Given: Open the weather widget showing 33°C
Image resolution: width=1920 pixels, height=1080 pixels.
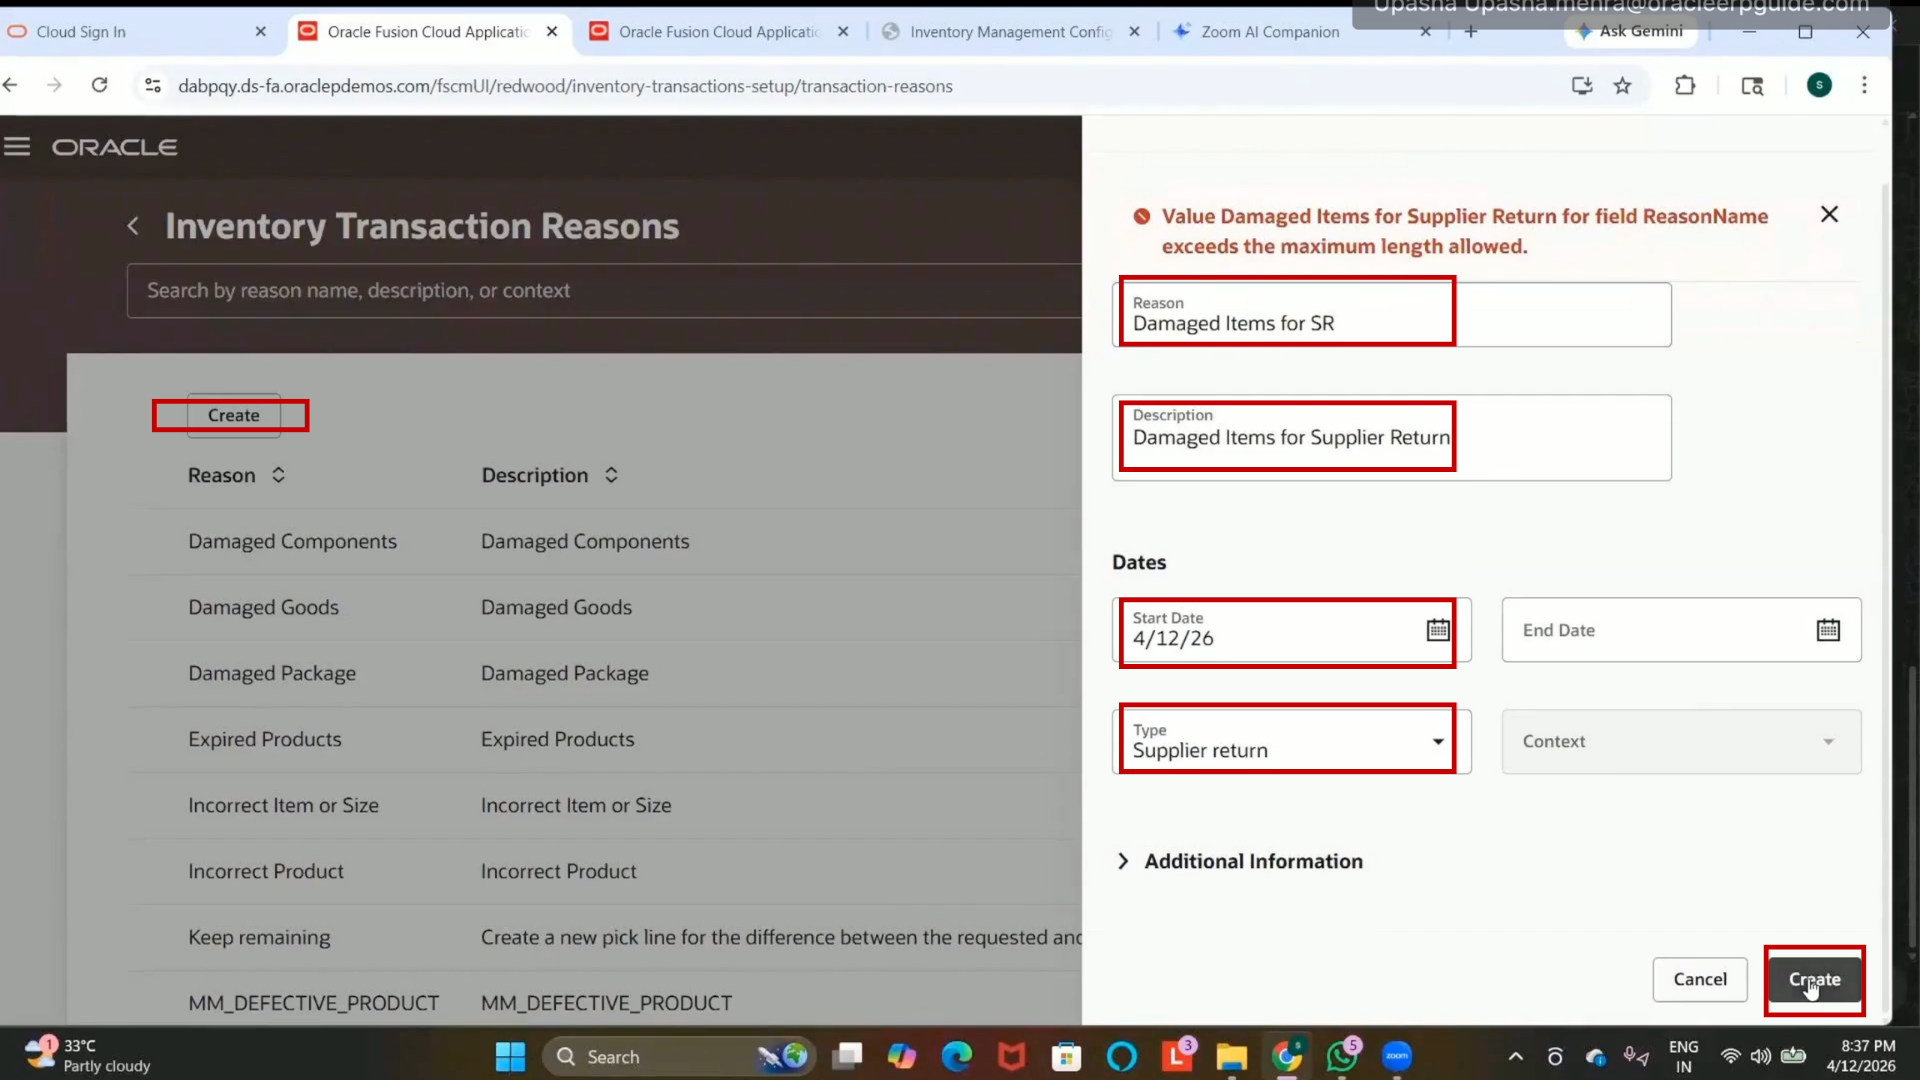Looking at the screenshot, I should pos(88,1056).
